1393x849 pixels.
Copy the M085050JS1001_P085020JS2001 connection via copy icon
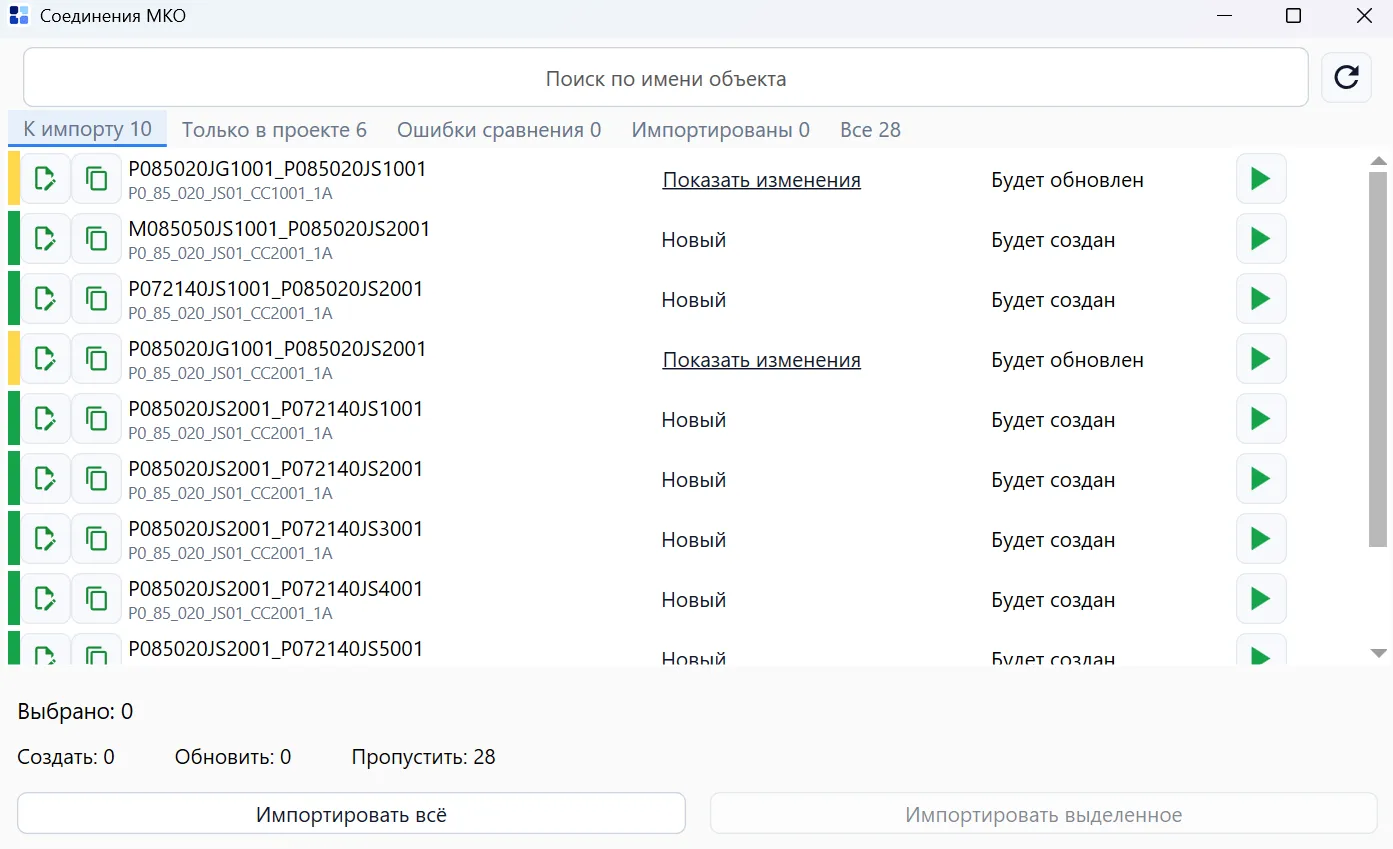(x=96, y=239)
